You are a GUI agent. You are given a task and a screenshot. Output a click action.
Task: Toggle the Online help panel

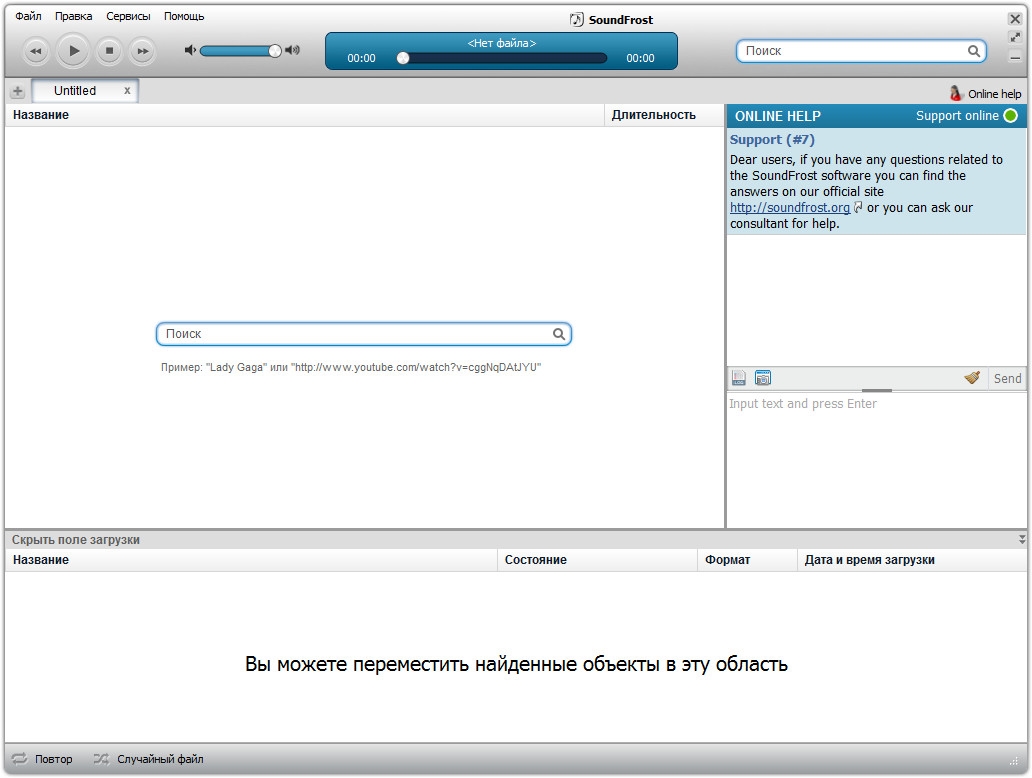pos(985,93)
